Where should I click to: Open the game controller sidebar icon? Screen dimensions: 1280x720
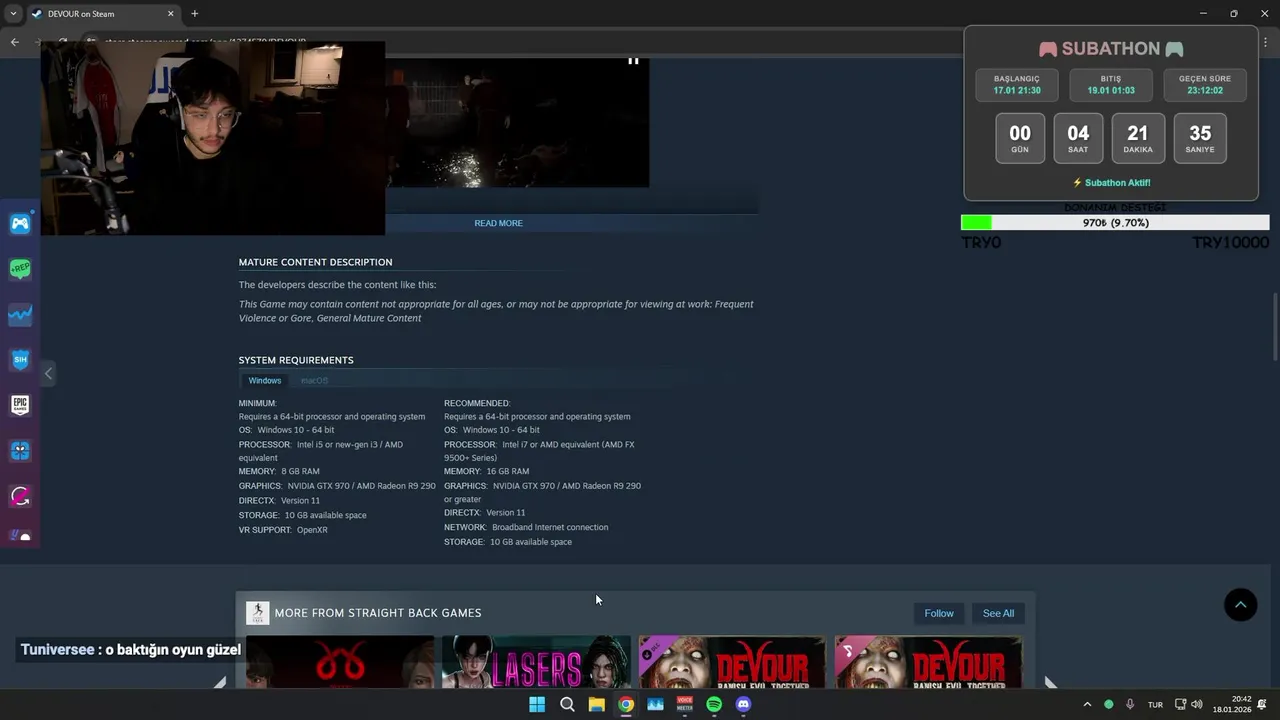click(x=20, y=224)
